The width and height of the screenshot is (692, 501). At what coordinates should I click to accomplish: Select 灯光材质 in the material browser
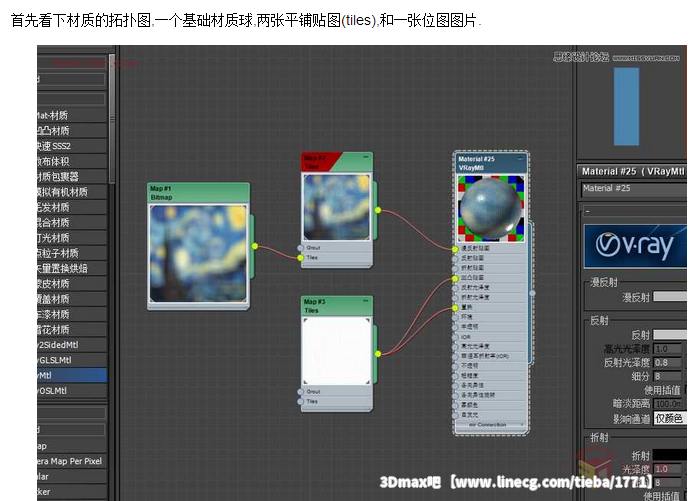click(x=72, y=238)
